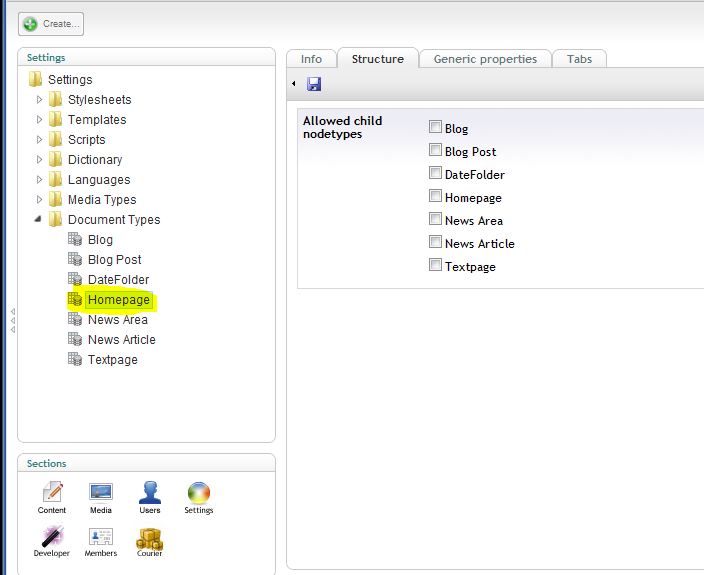704x575 pixels.
Task: Click the Blog Post document type icon
Action: (75, 259)
